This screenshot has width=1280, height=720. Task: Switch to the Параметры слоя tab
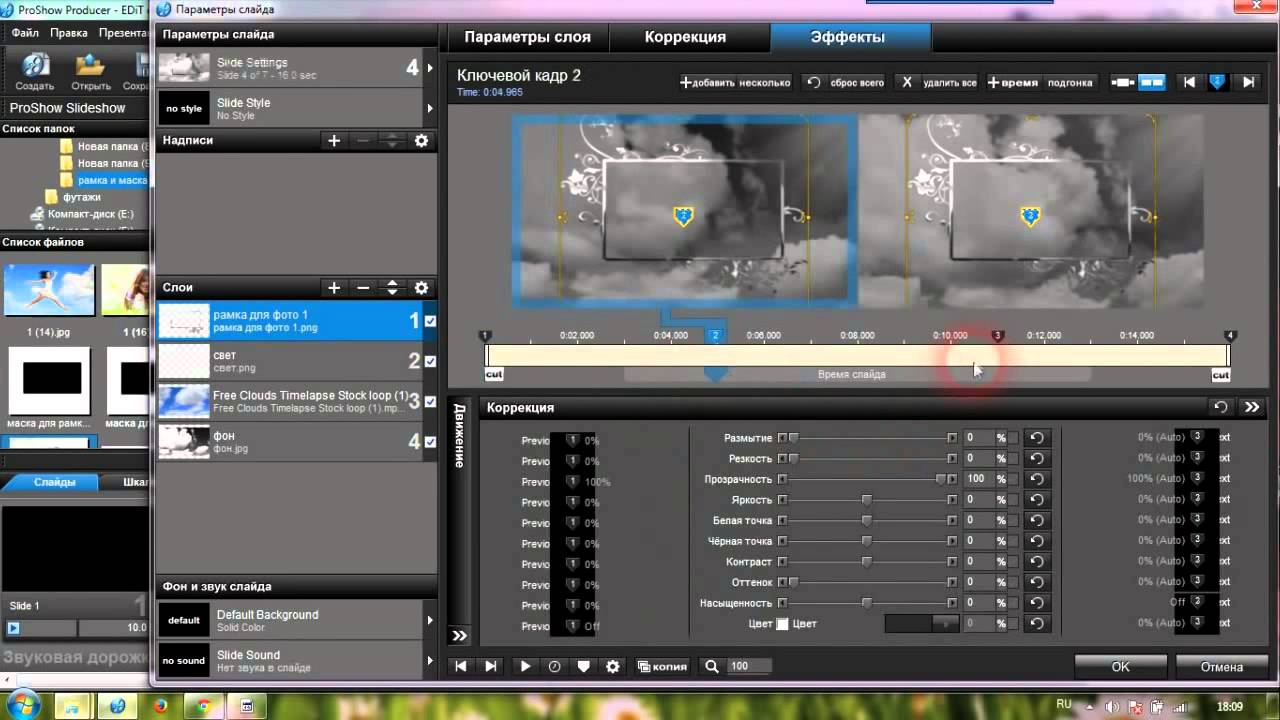pos(527,37)
